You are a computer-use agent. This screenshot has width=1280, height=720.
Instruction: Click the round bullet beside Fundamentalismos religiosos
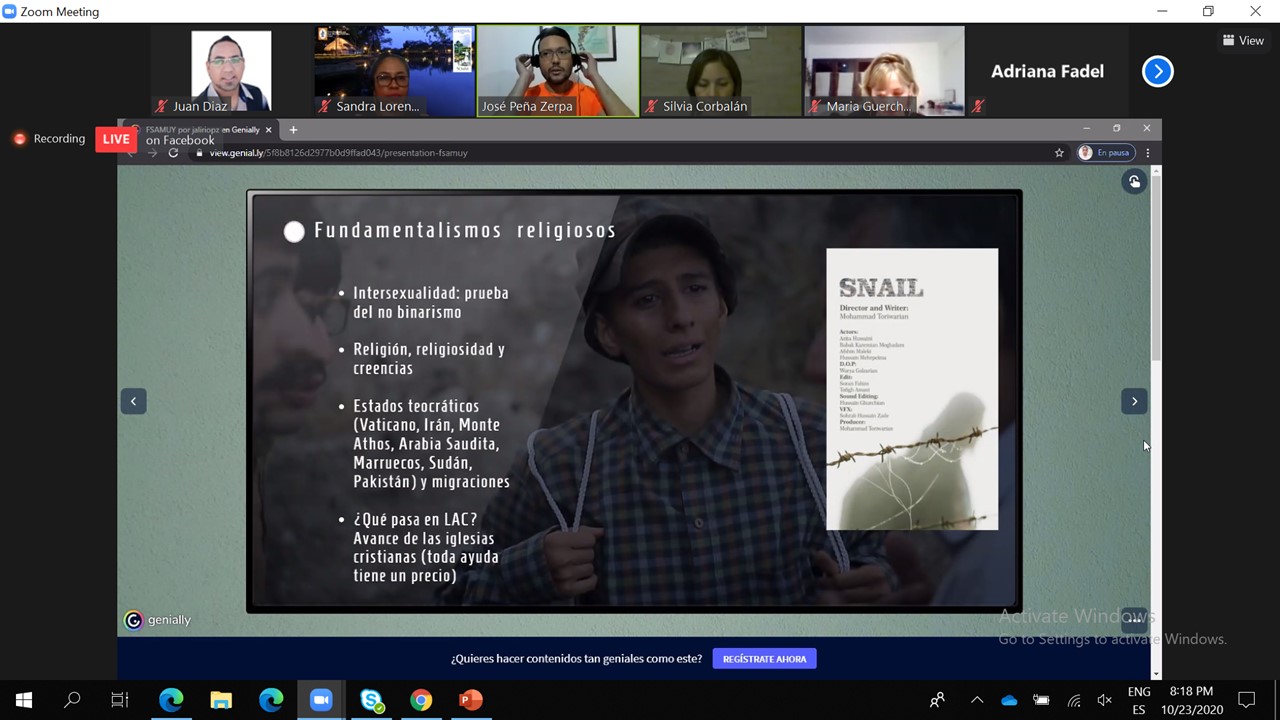pyautogui.click(x=294, y=232)
